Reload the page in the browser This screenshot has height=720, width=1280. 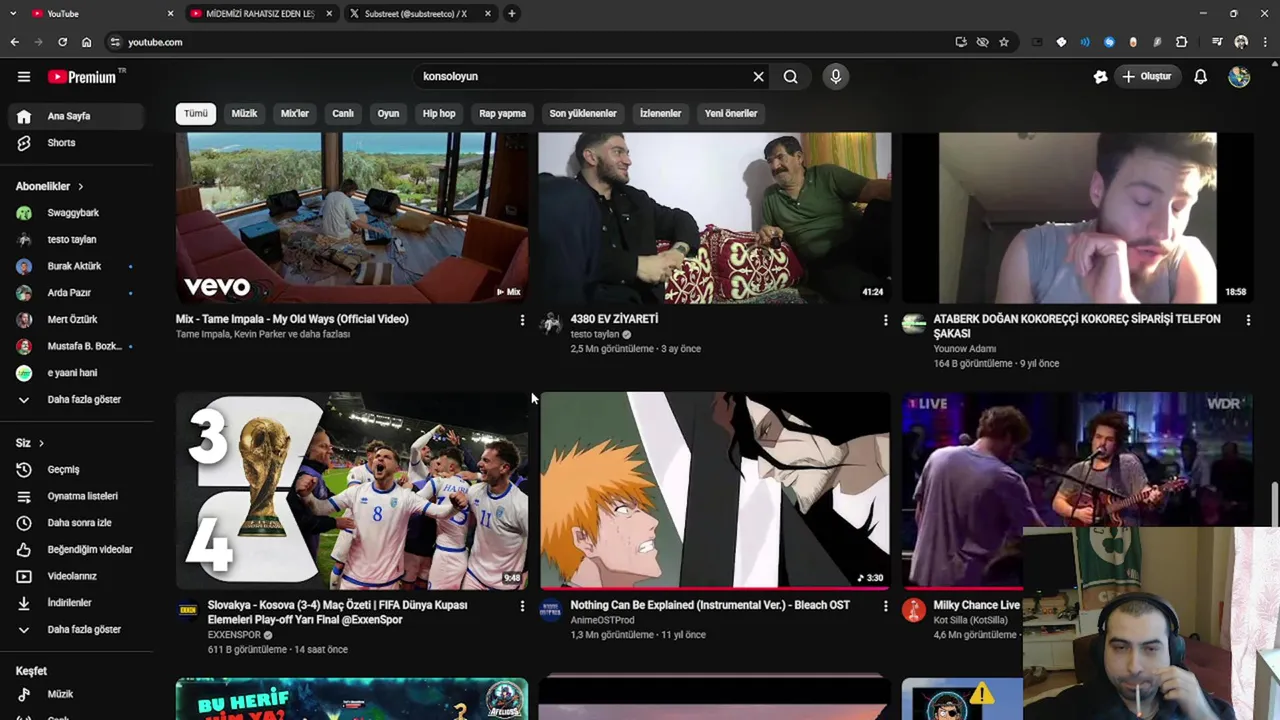tap(62, 42)
